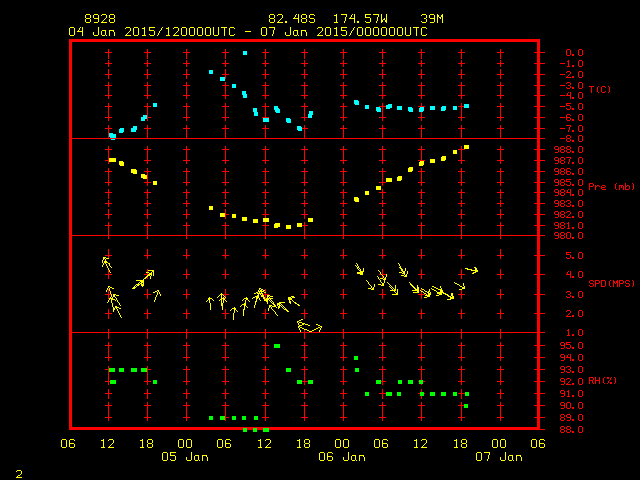Screen dimensions: 640x480
Task: Click the elevation label 39M
Action: (432, 19)
